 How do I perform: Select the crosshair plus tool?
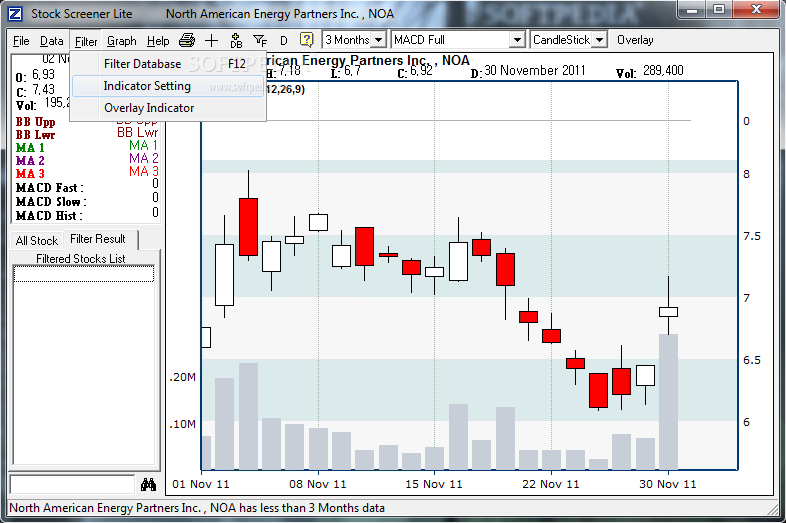(212, 41)
